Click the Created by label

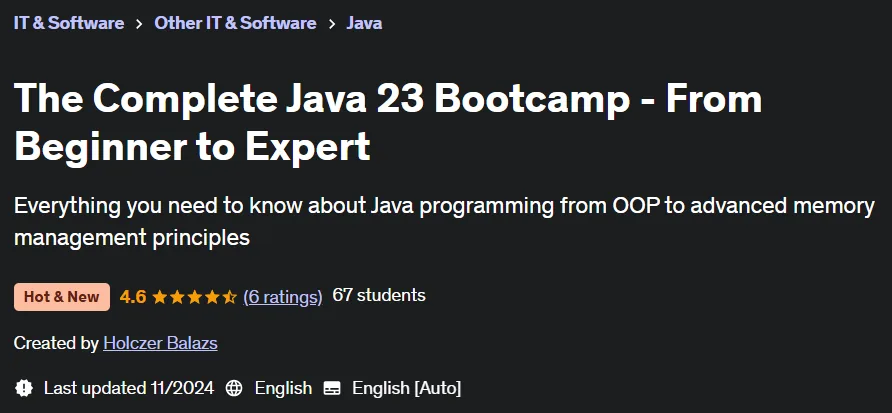[56, 343]
